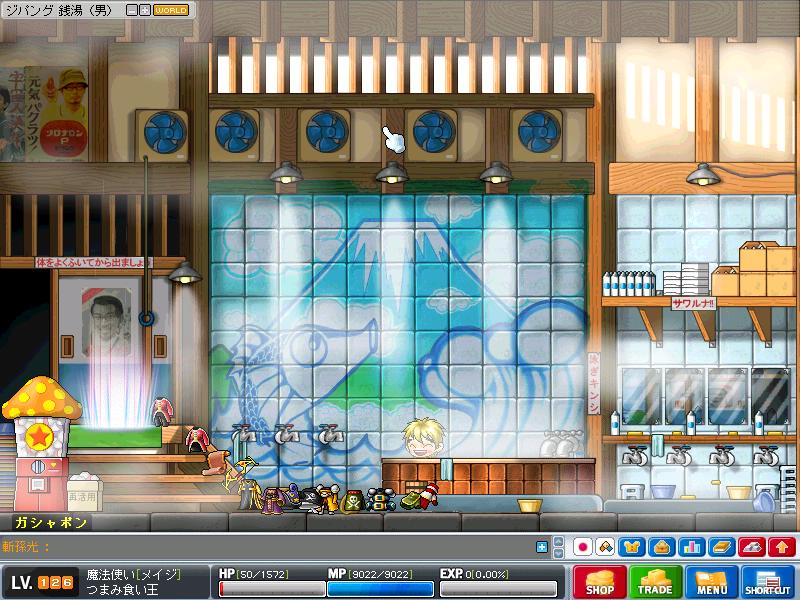Open the inventory bag icon
The width and height of the screenshot is (800, 600).
[x=662, y=547]
